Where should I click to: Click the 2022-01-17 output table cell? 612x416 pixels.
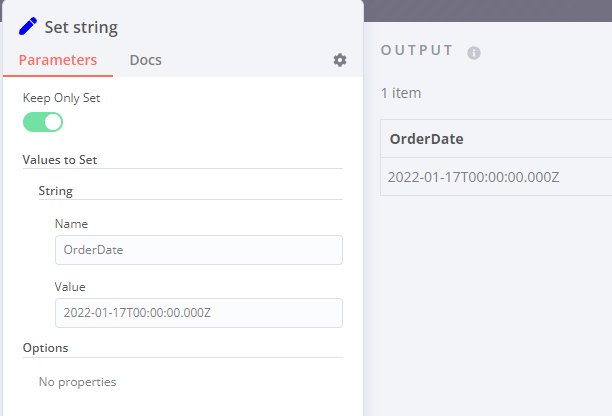(473, 177)
